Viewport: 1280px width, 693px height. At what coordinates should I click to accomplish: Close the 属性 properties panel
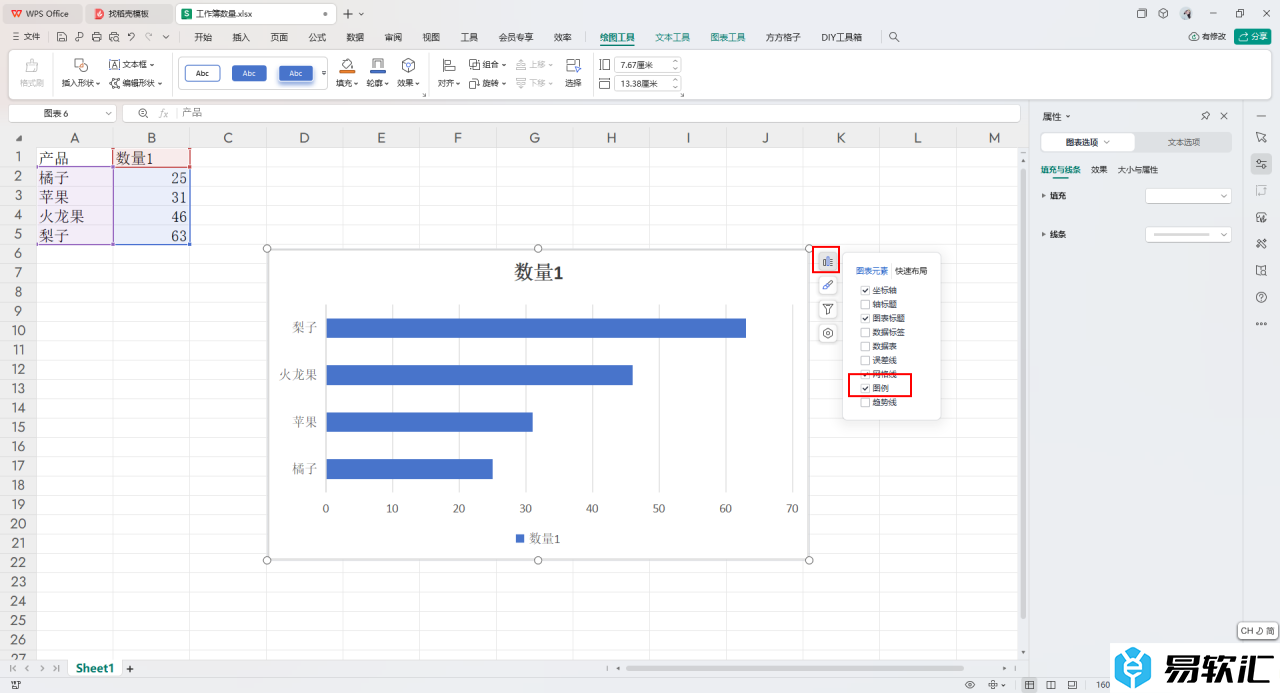pyautogui.click(x=1224, y=116)
